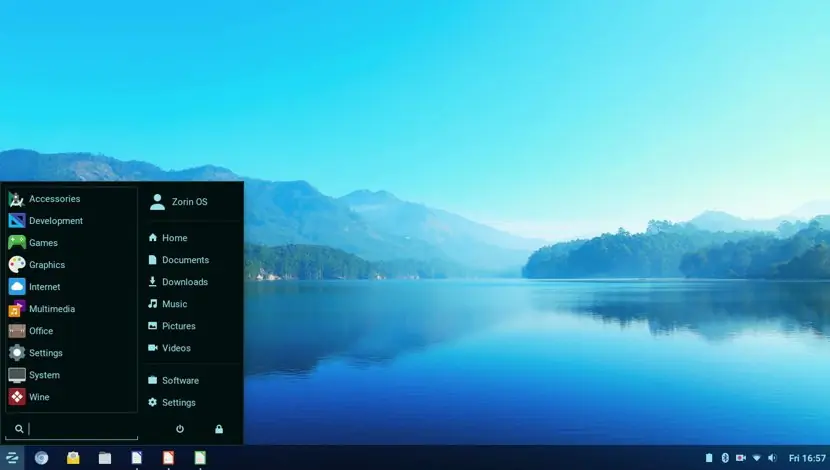Open Bluetooth tray icon
Image resolution: width=830 pixels, height=470 pixels.
[725, 458]
